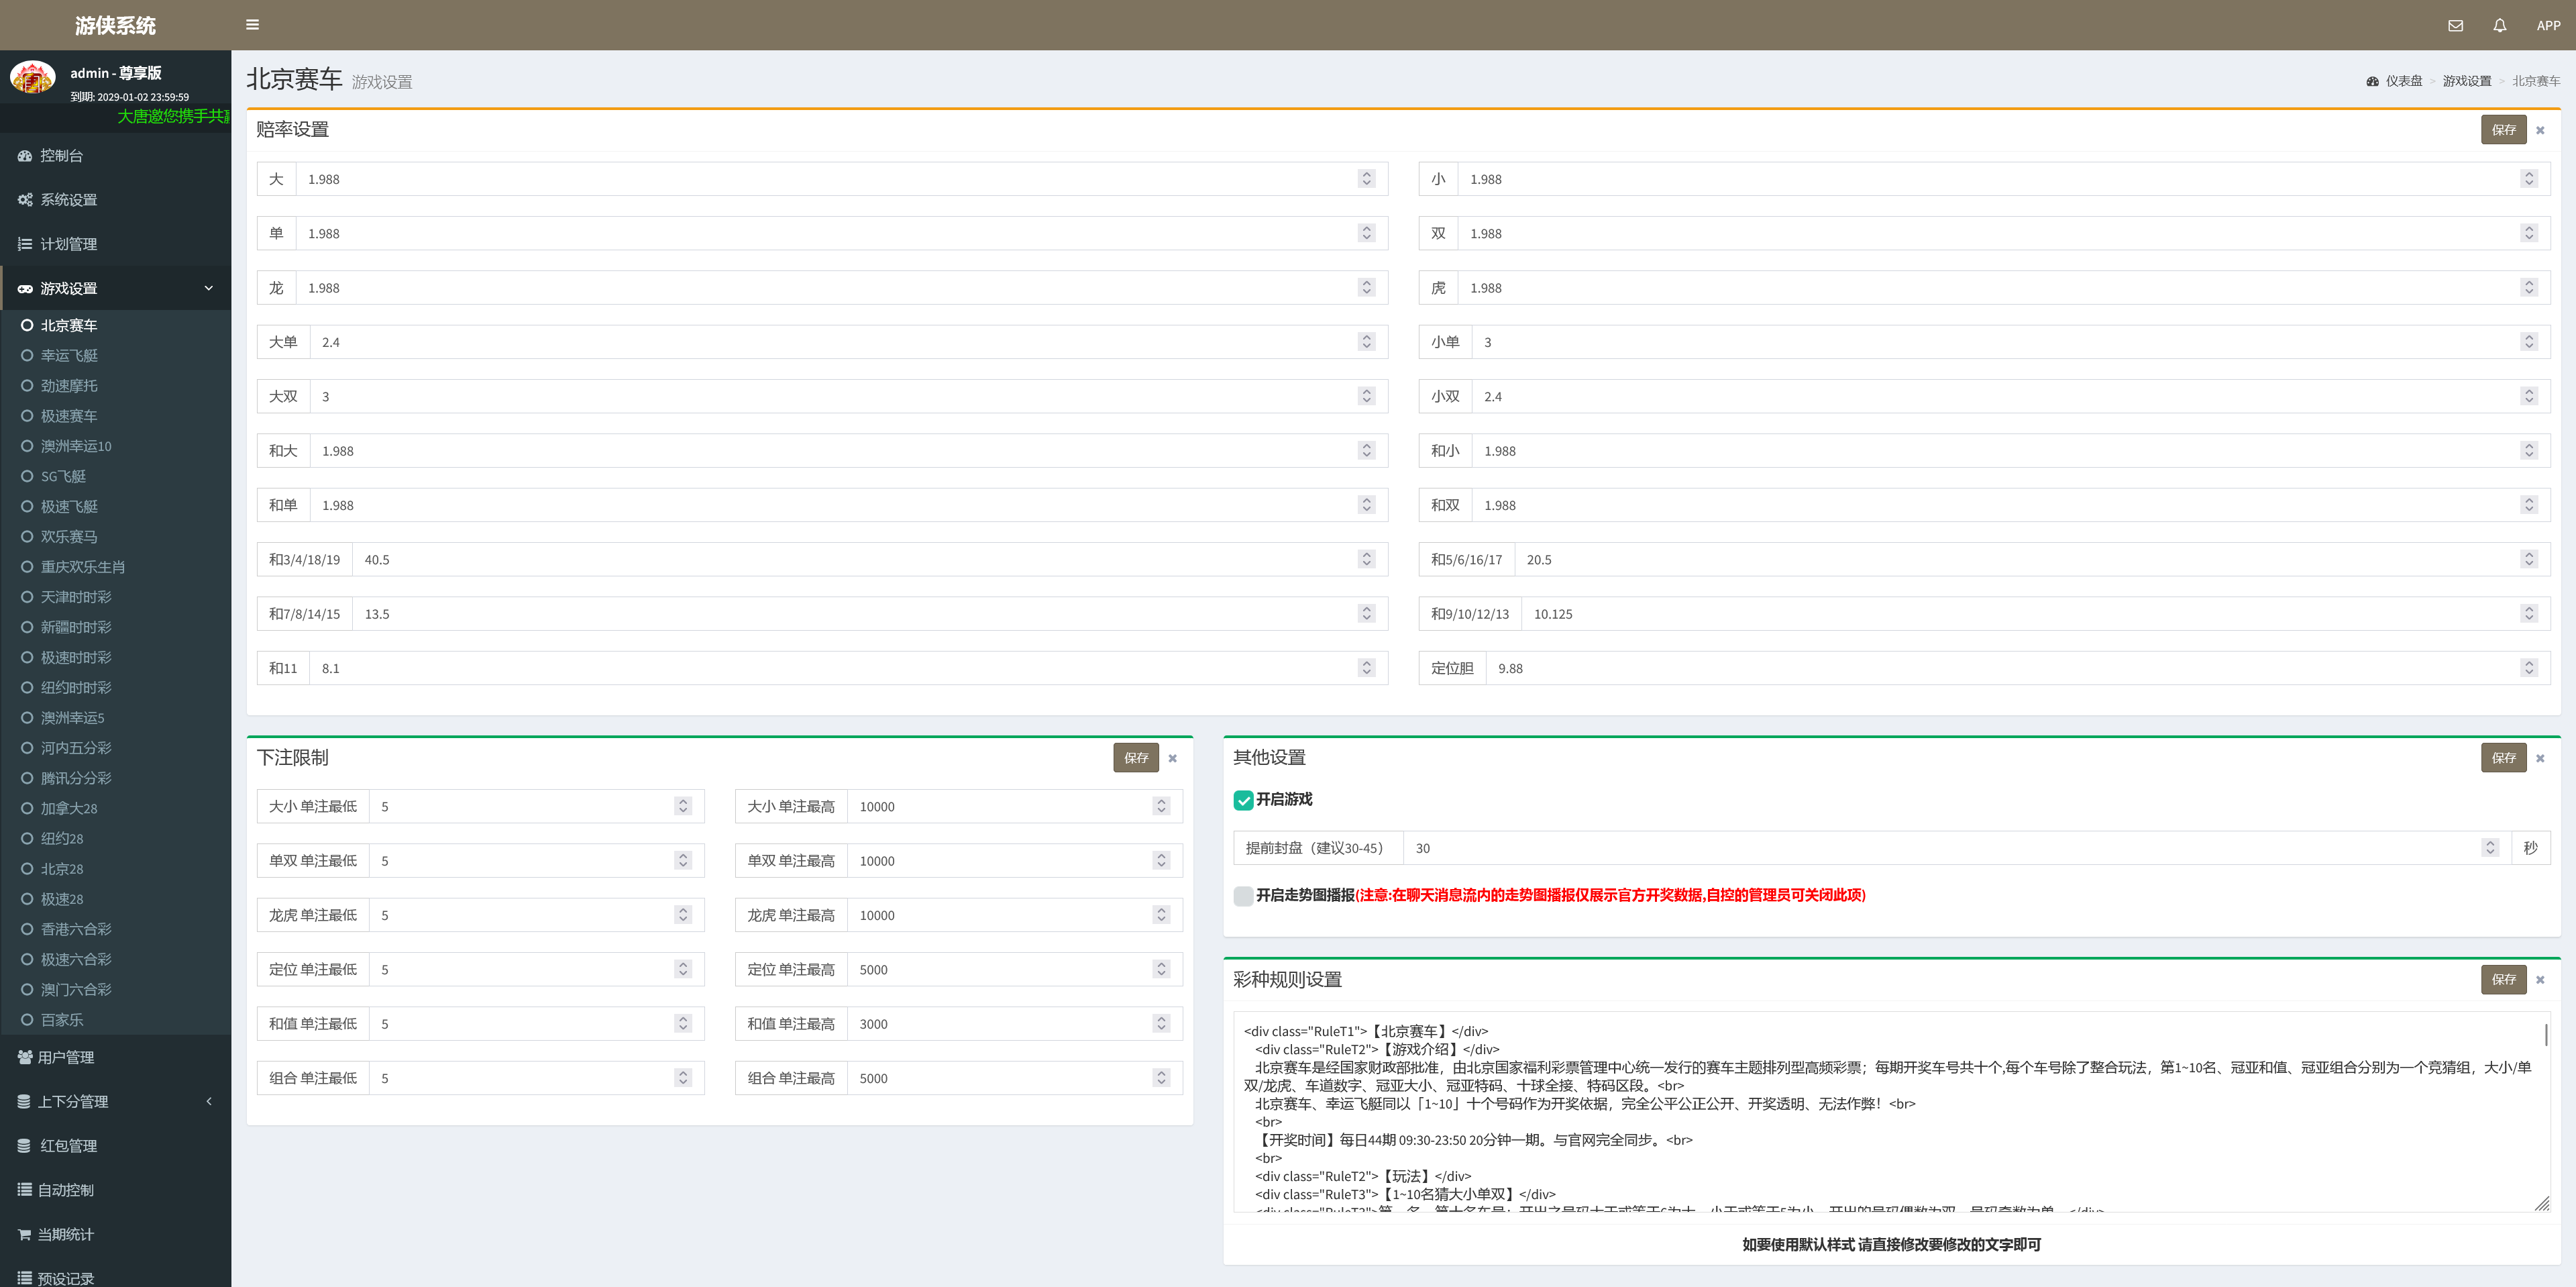Click the 定位胆 odds input field

coord(2000,669)
